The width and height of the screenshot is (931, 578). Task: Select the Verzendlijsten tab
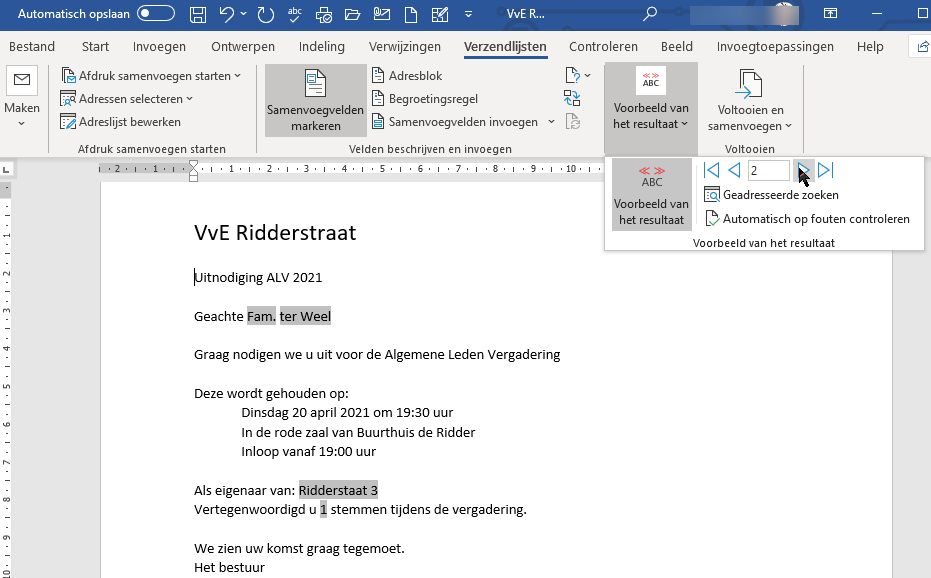505,46
